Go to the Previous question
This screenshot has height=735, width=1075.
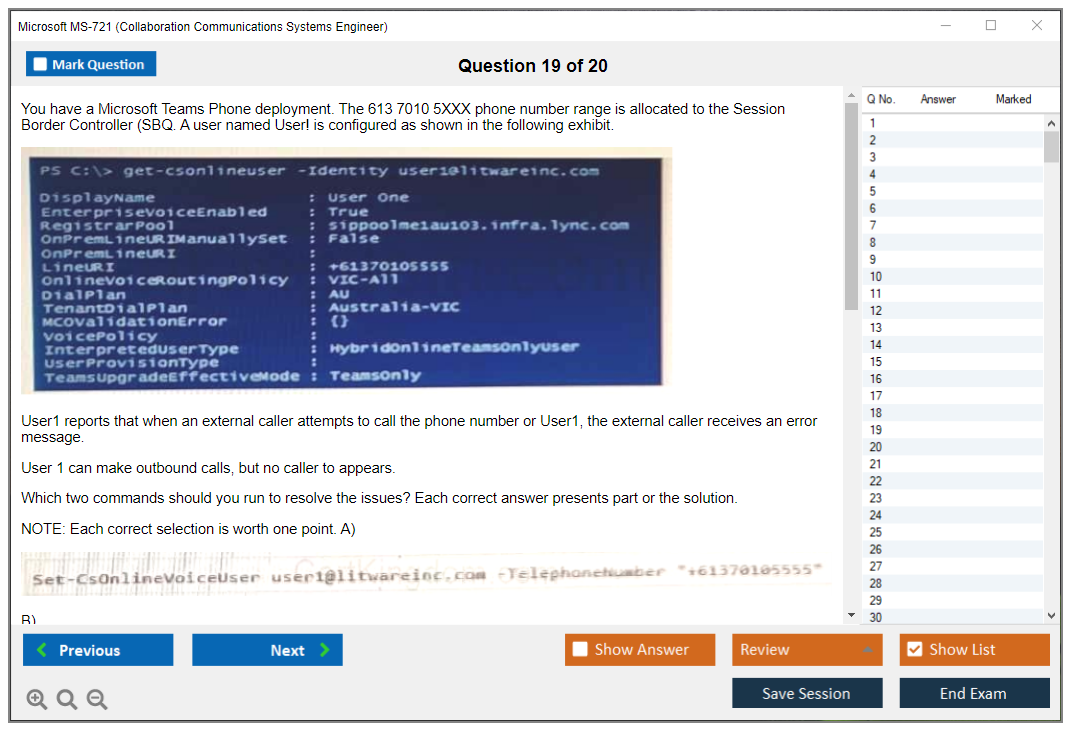pos(98,650)
